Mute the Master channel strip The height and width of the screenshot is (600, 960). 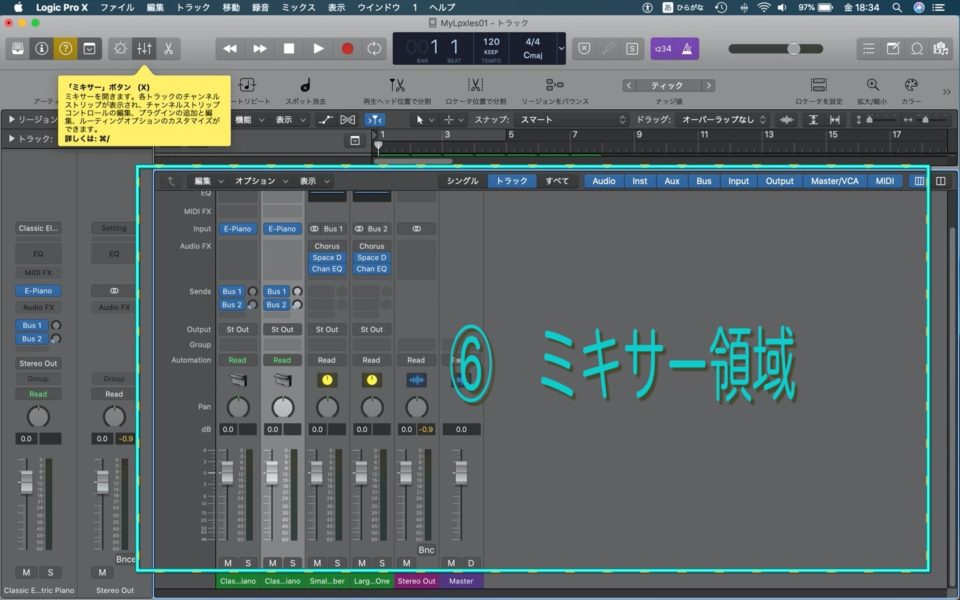(x=451, y=563)
